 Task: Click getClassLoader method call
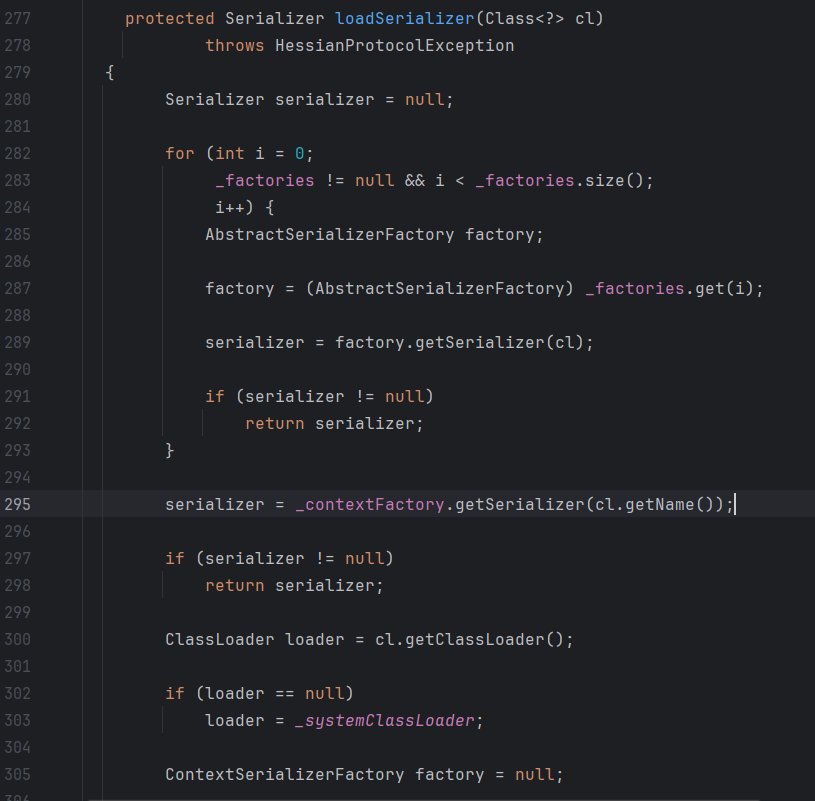click(x=484, y=639)
